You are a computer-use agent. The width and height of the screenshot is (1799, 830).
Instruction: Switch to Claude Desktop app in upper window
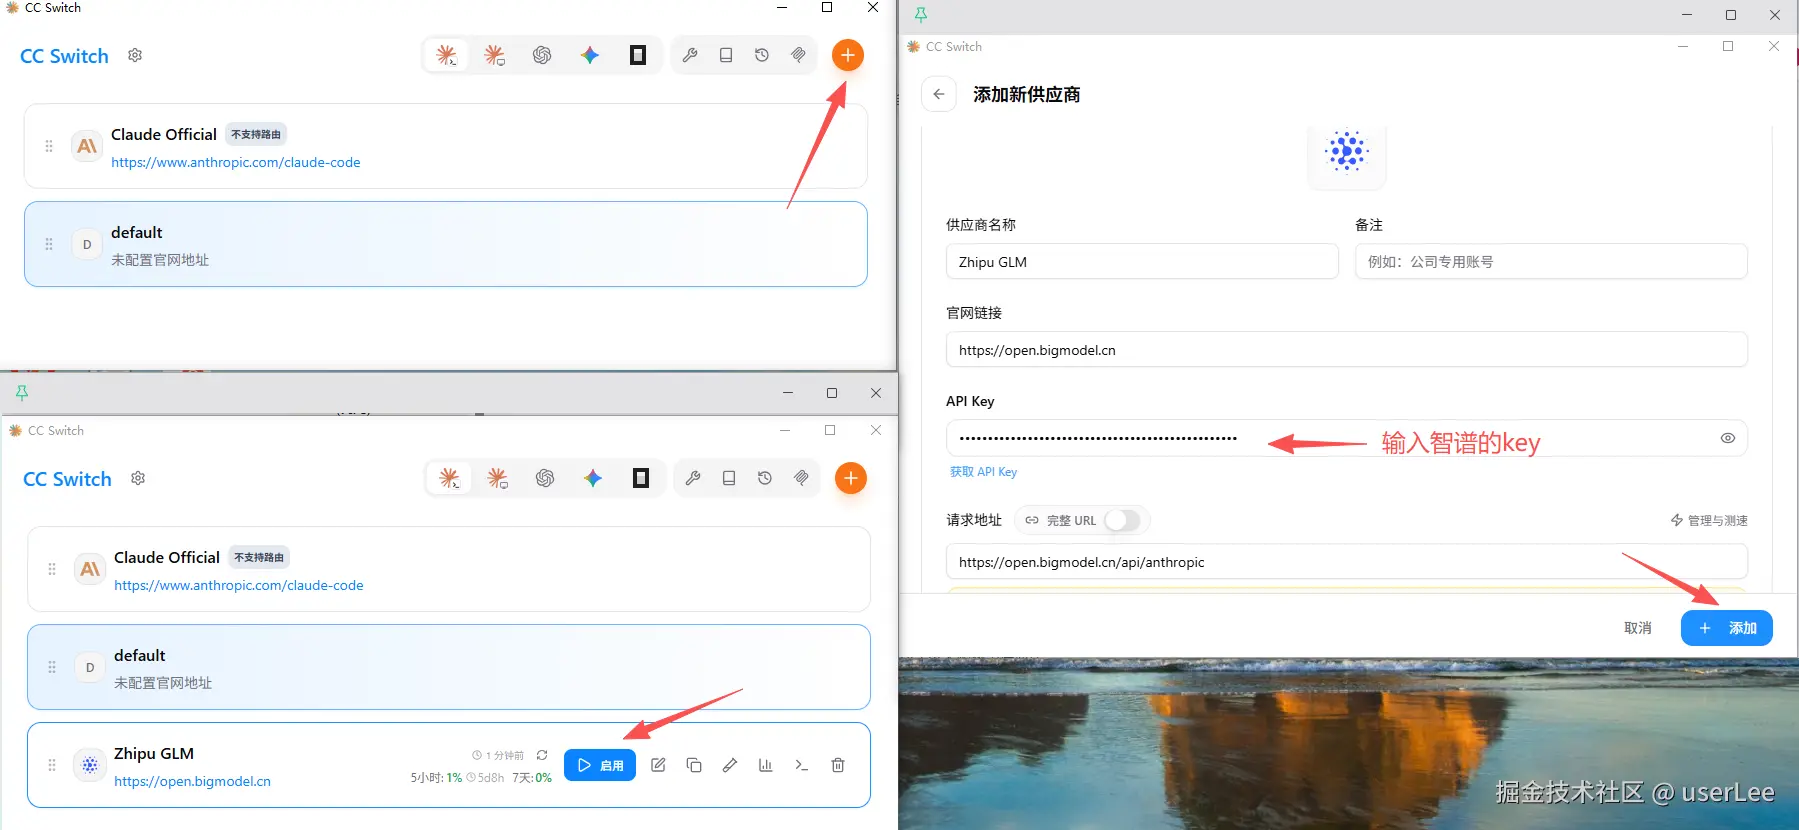click(x=494, y=55)
